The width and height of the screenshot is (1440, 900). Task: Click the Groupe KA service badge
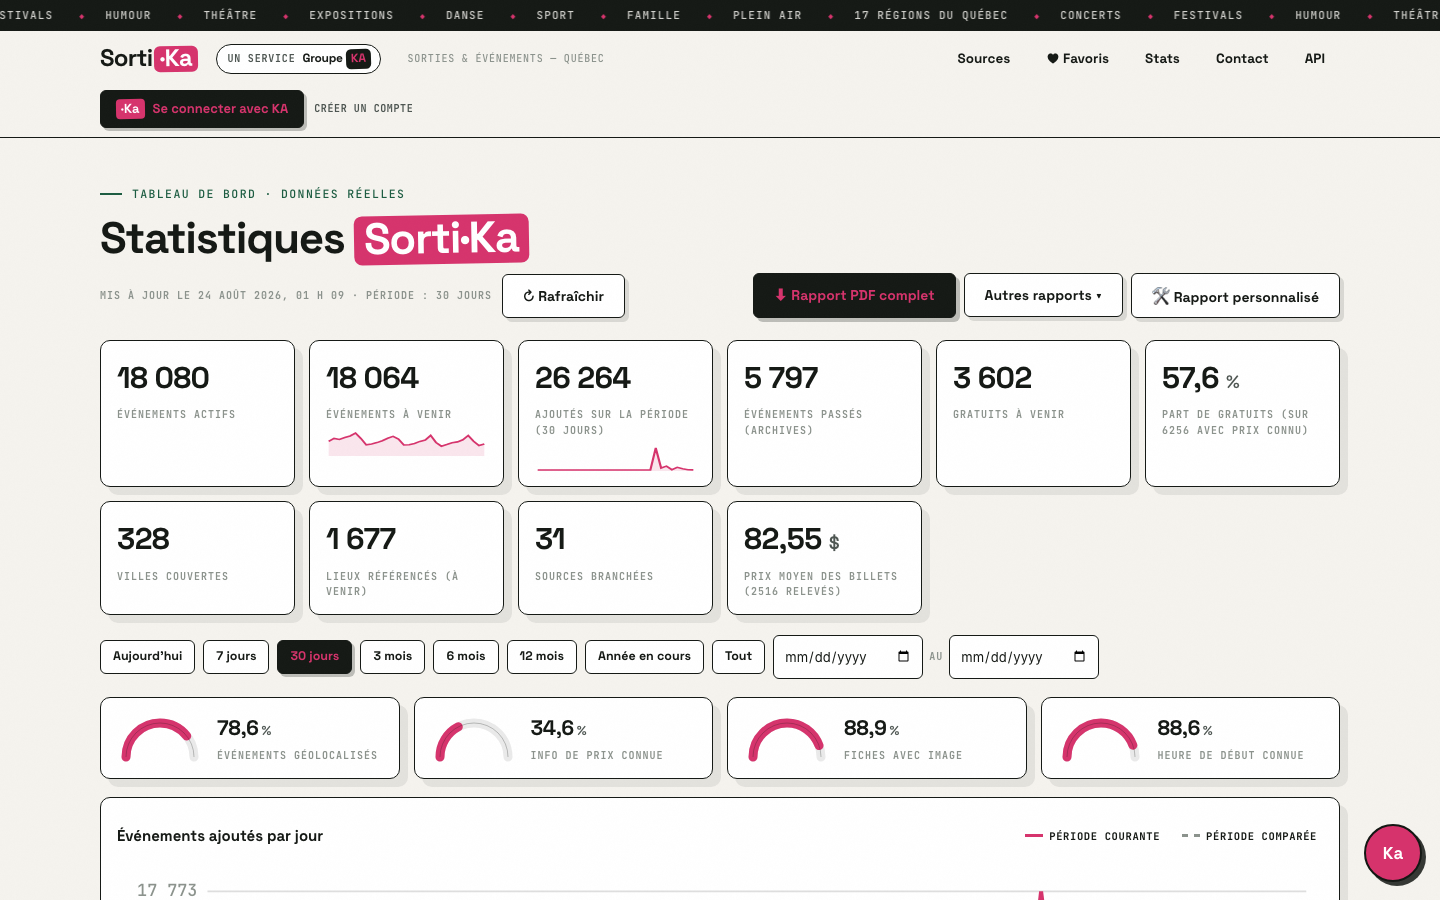298,59
